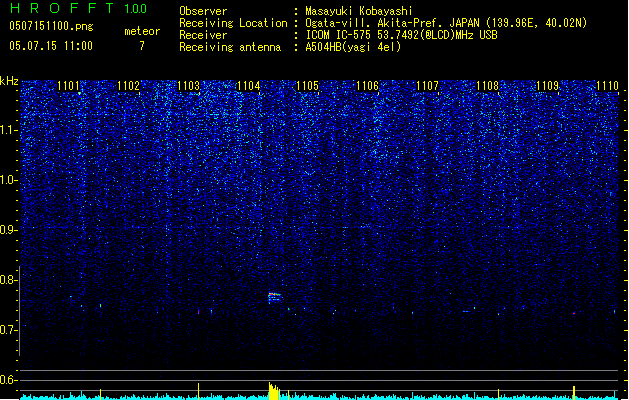Click time marker 1105

[x=308, y=86]
